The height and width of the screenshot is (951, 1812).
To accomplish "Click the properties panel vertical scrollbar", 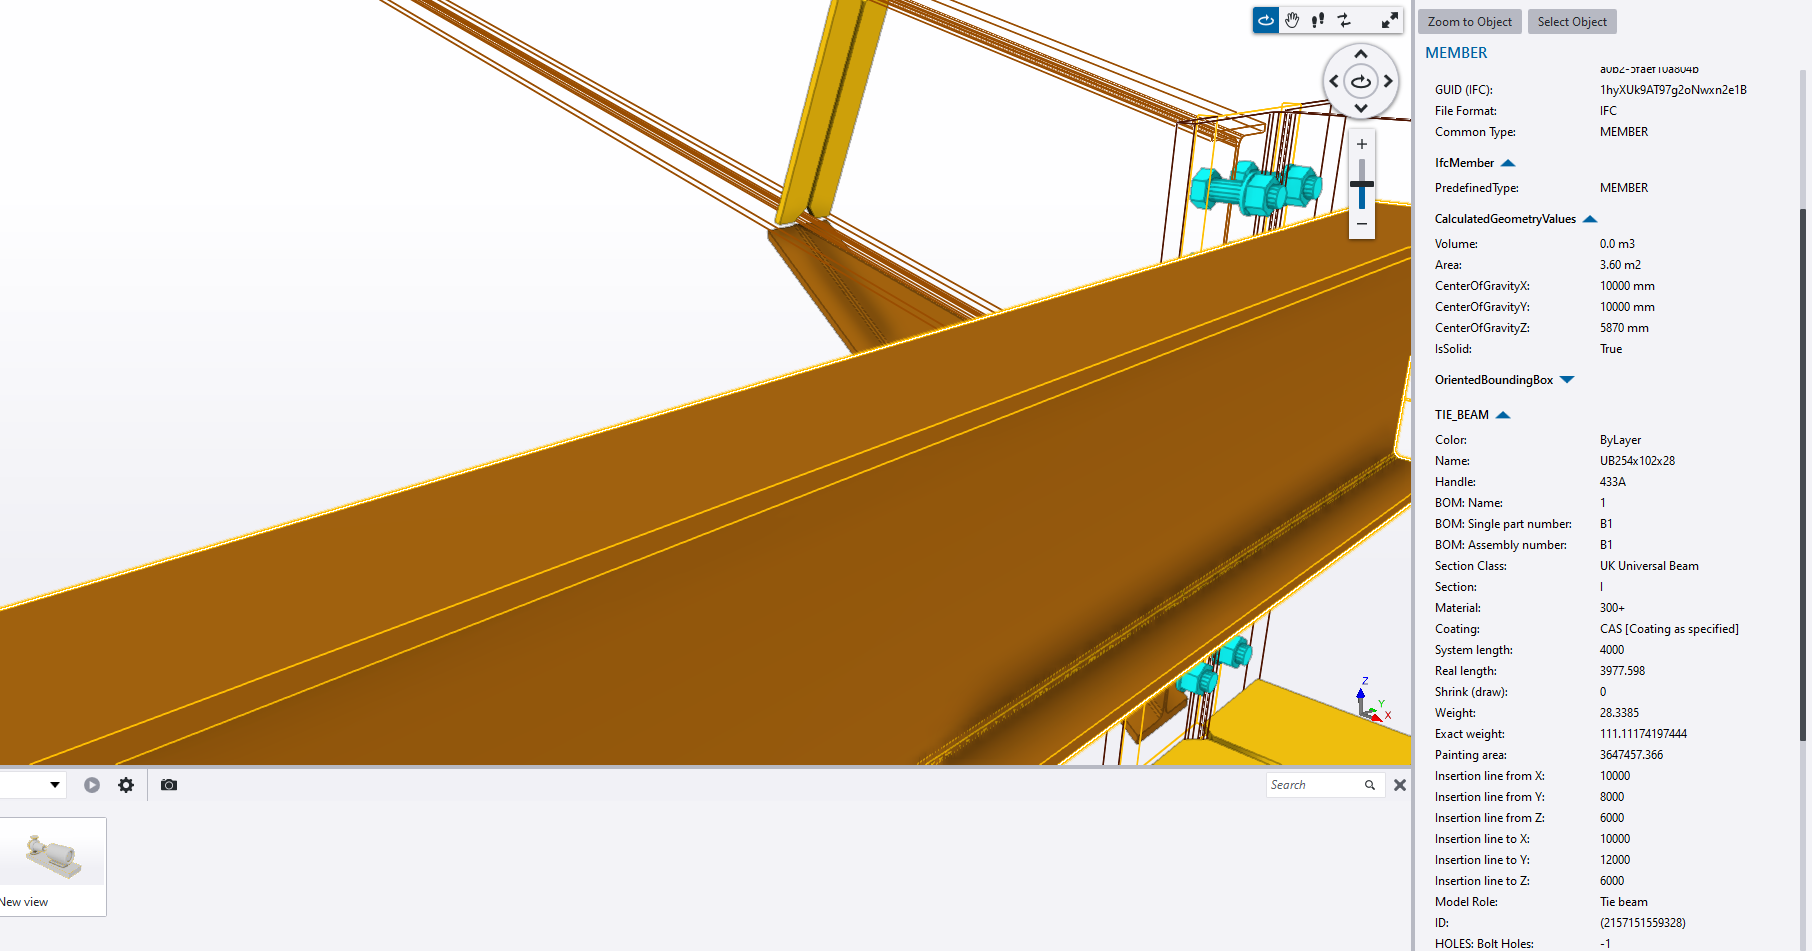I will pos(1803,475).
